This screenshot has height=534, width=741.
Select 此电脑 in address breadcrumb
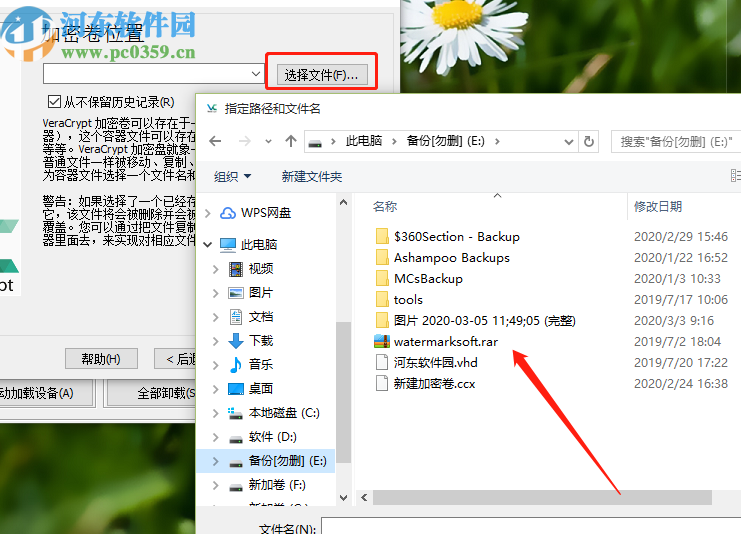364,141
